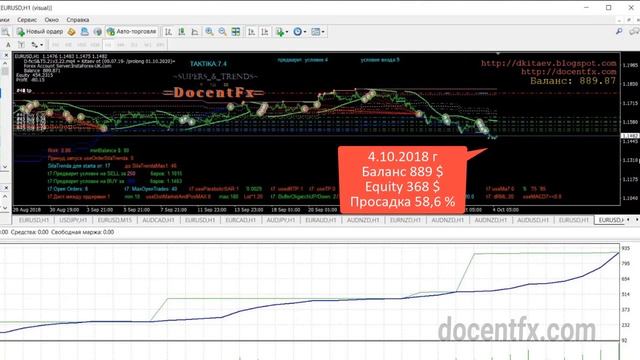Click the tester graph value 935 label
Viewport: 640px width, 360px height.
coord(625,248)
